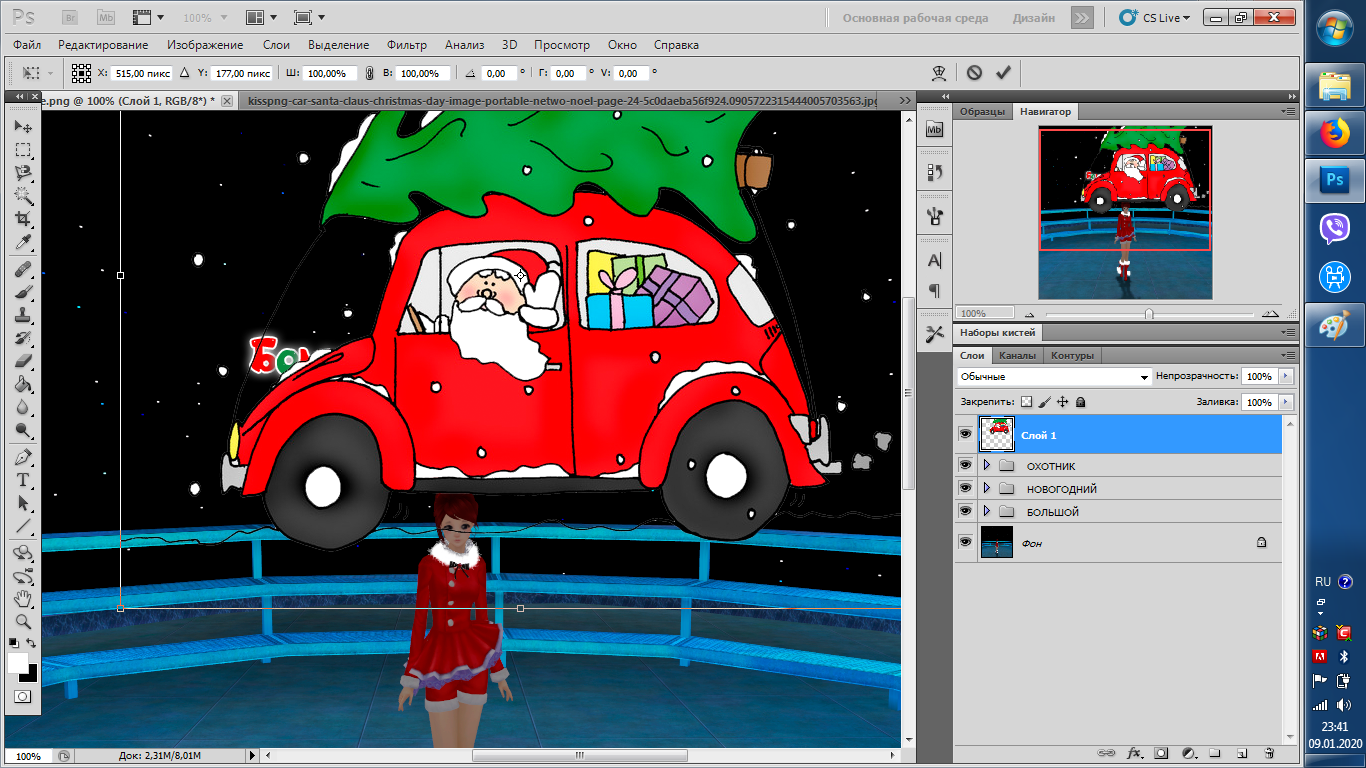The image size is (1366, 768).
Task: Choose the Основная рабочая среда workspace
Action: click(x=915, y=18)
